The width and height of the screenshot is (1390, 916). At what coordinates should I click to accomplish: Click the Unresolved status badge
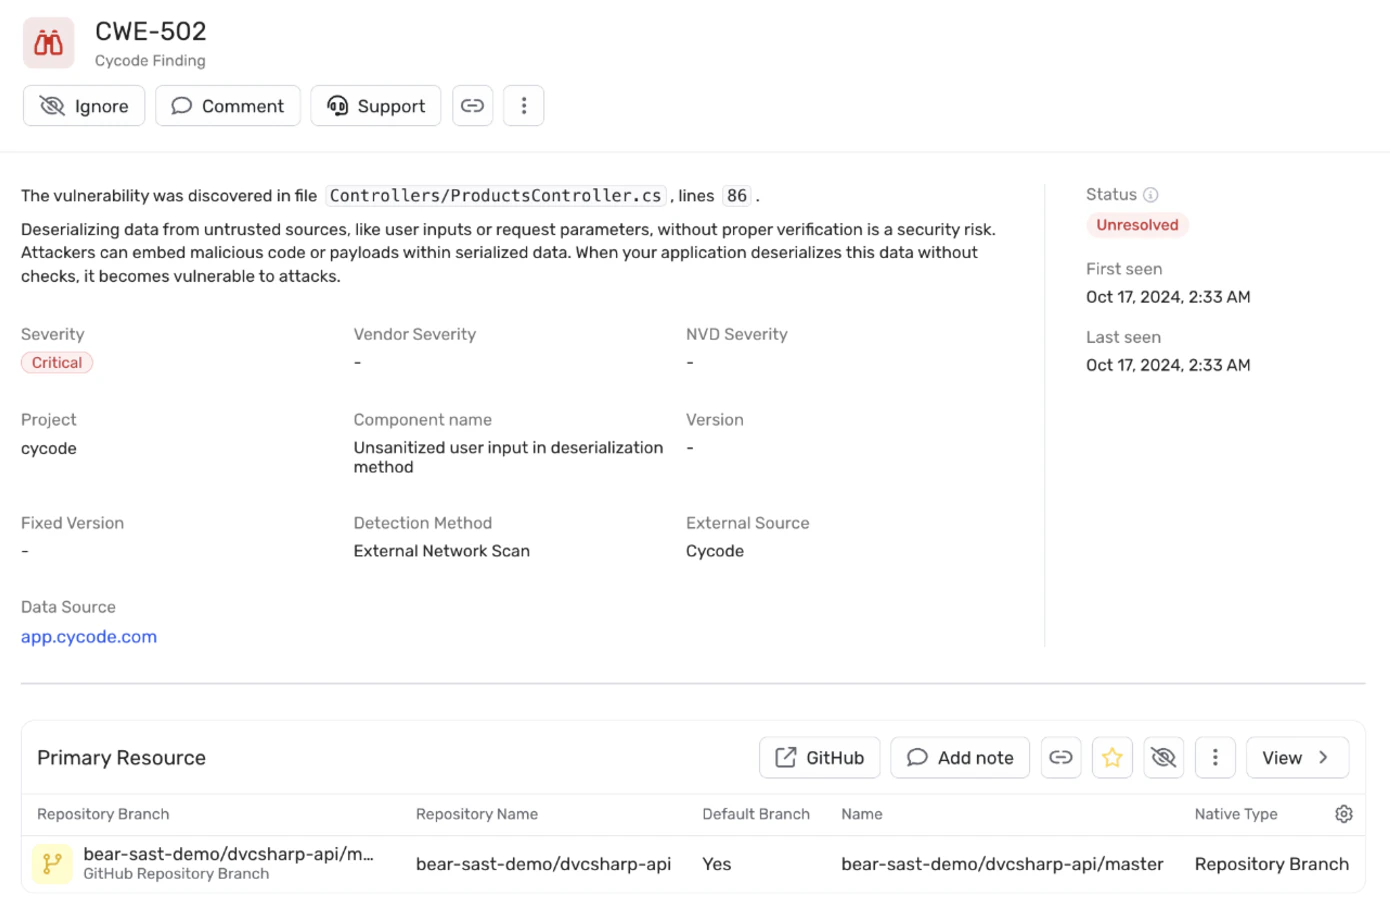pos(1137,225)
